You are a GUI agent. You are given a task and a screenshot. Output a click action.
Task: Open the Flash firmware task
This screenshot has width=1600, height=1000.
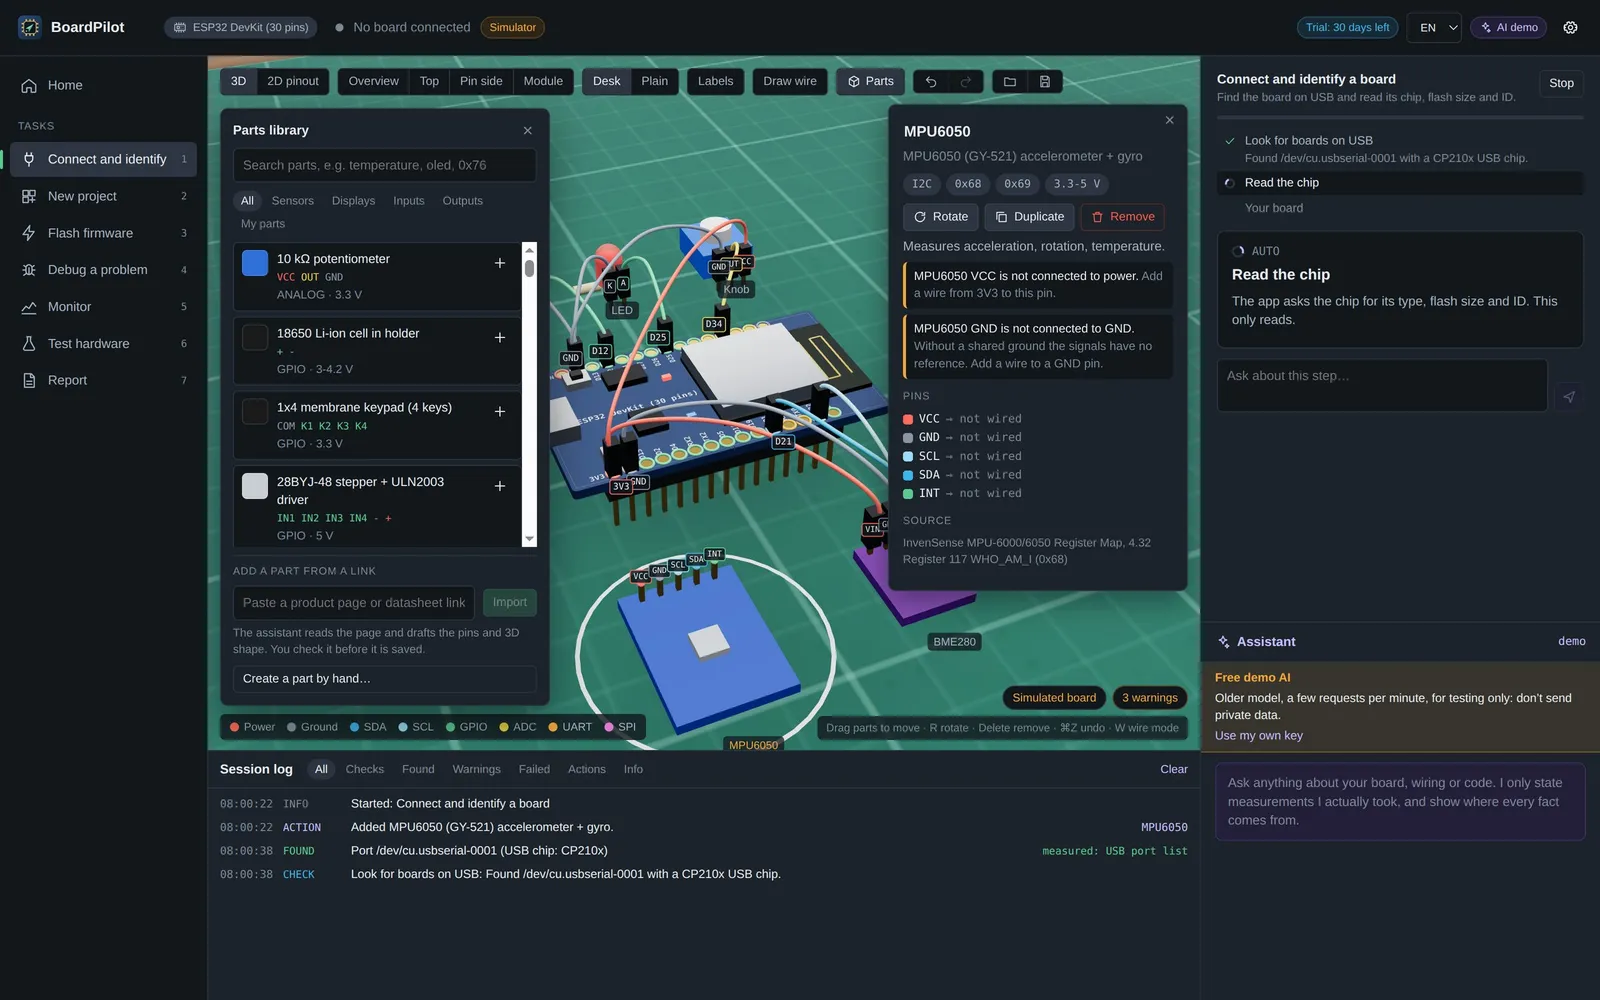pyautogui.click(x=104, y=233)
